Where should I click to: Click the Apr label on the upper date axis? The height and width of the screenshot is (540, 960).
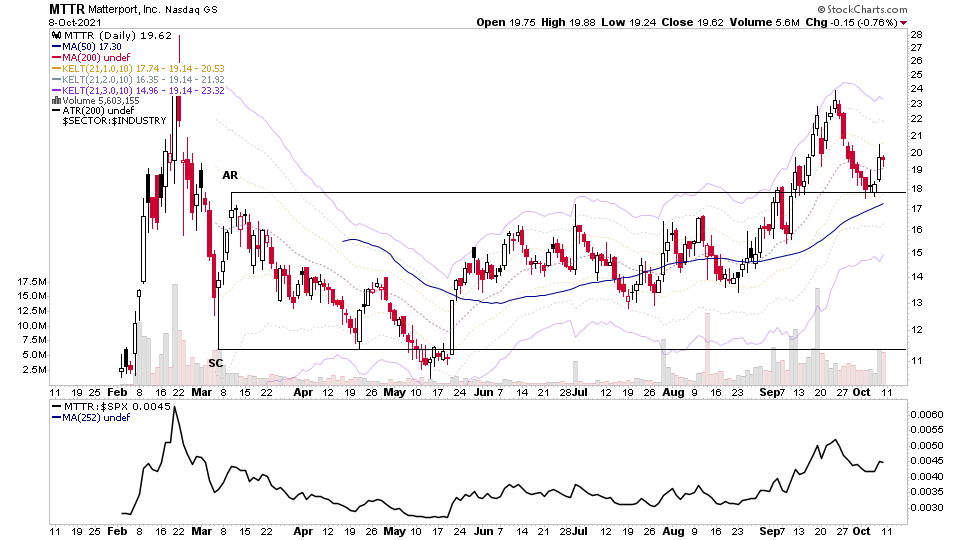[x=303, y=392]
